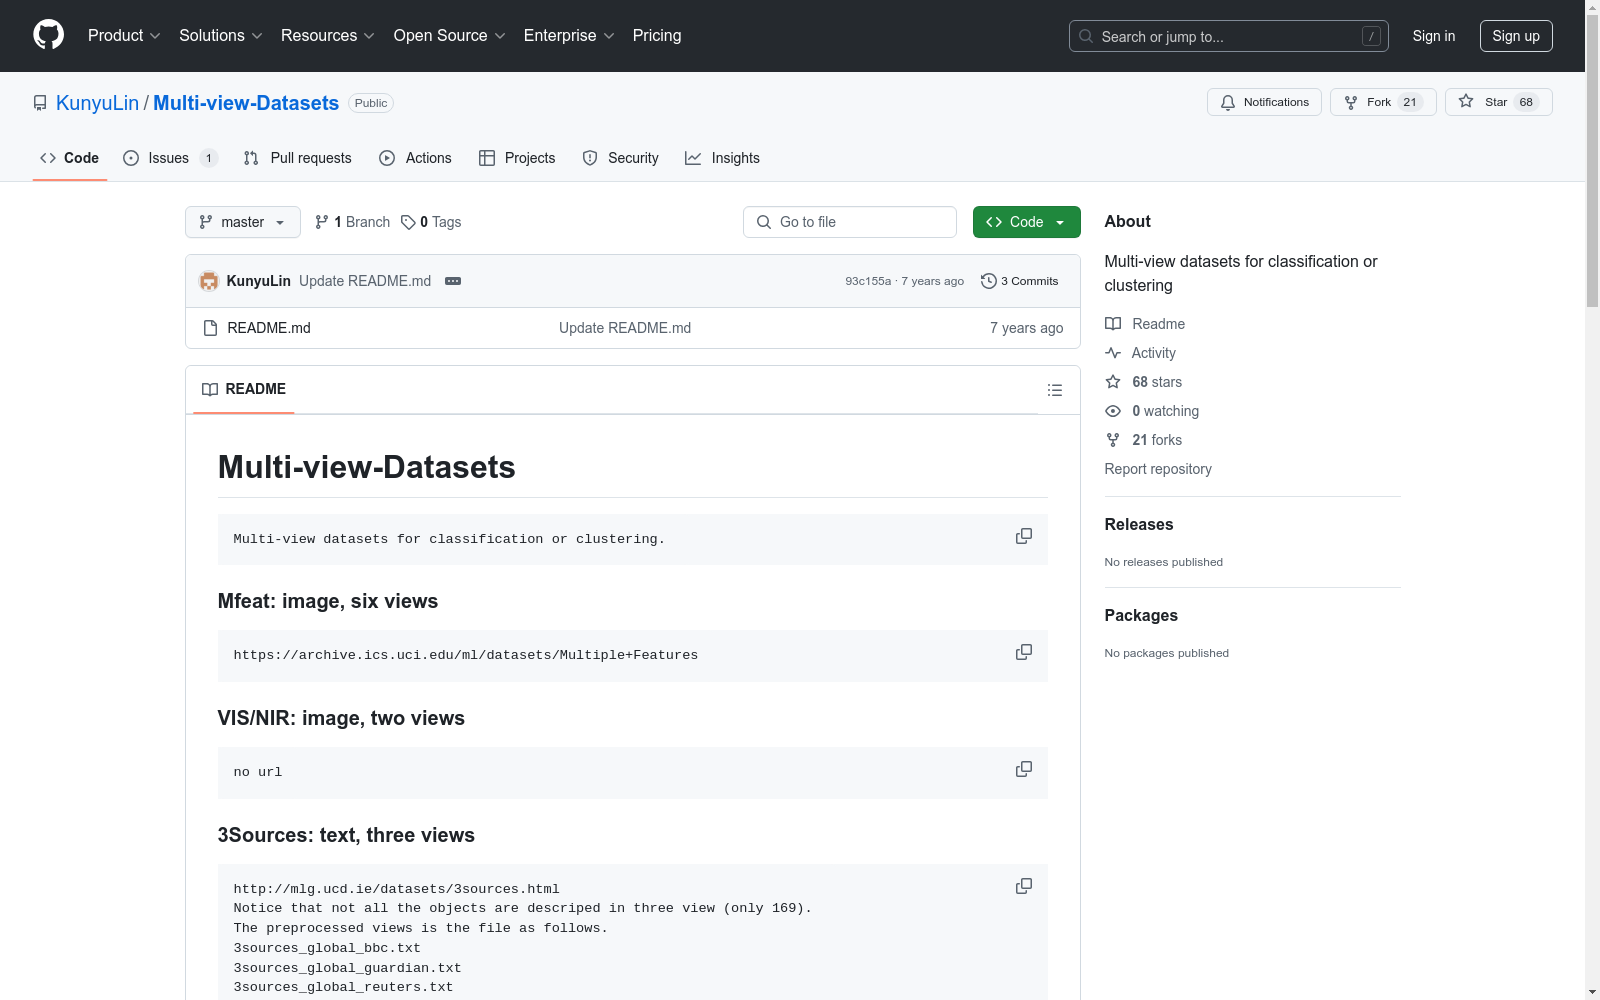The width and height of the screenshot is (1600, 1000).
Task: Open the Actions tab
Action: coord(416,158)
